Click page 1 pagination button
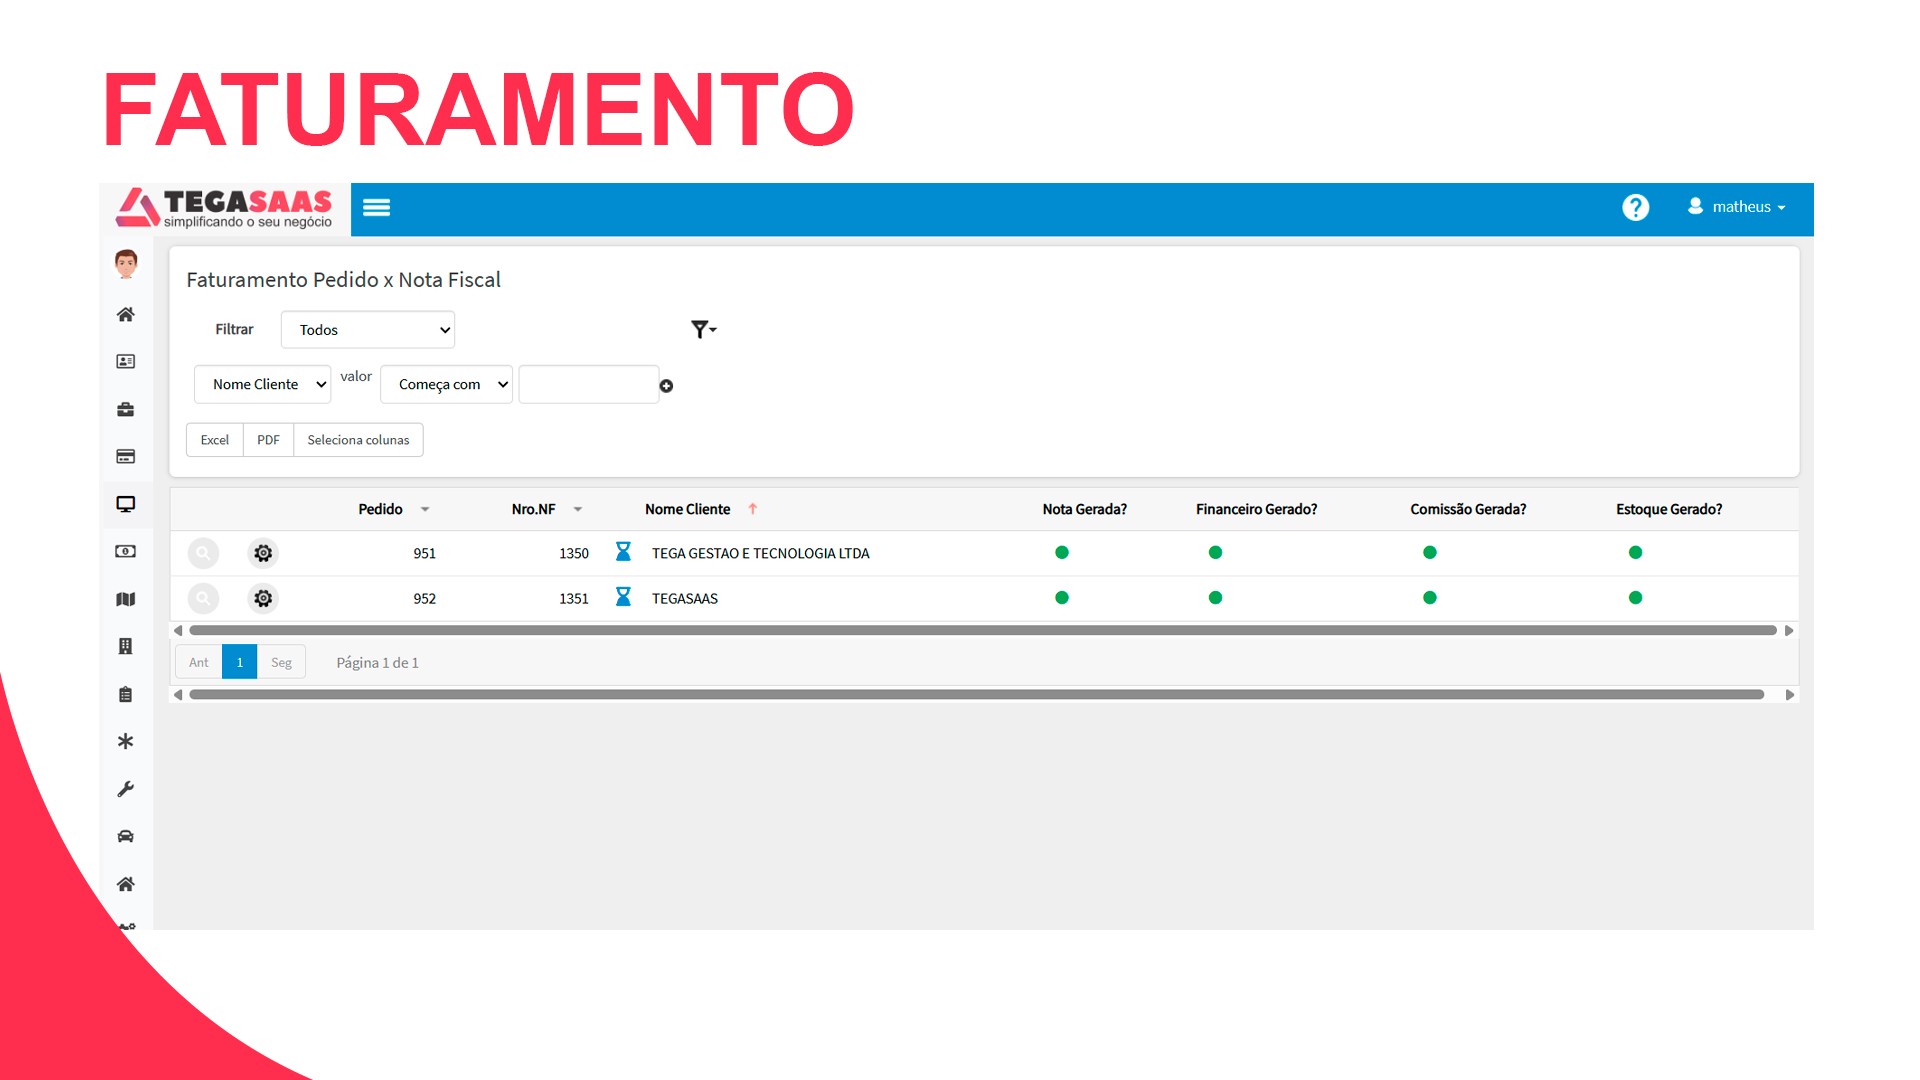 tap(240, 662)
